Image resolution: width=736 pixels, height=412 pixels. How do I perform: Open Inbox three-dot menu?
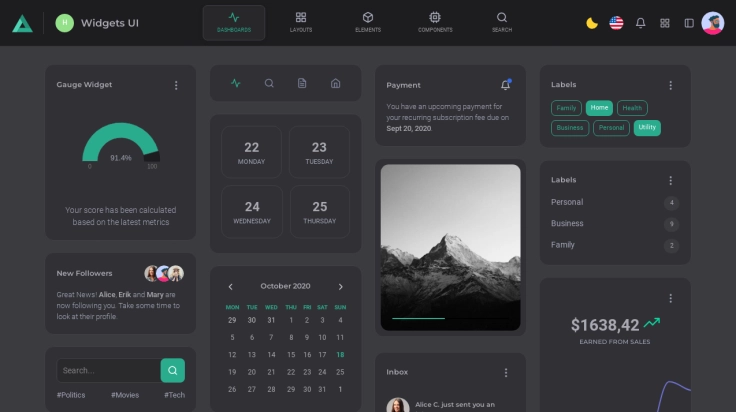click(x=506, y=372)
